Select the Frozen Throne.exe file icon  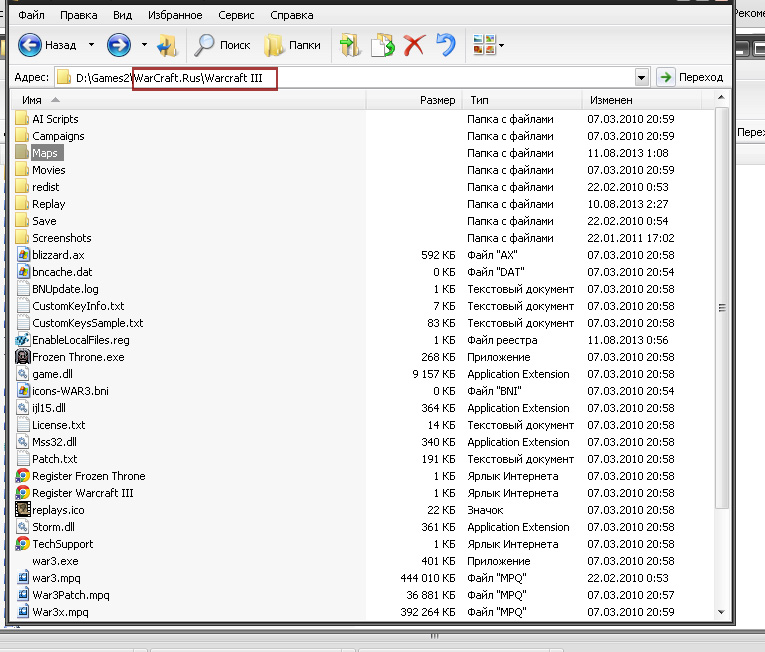[x=23, y=357]
